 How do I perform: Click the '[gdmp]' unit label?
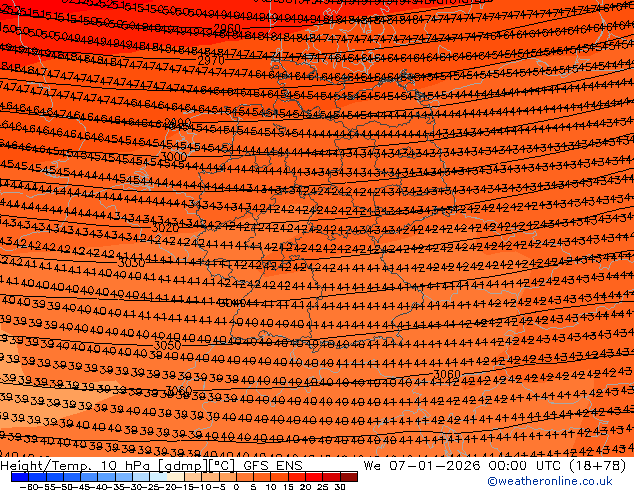click(x=184, y=466)
